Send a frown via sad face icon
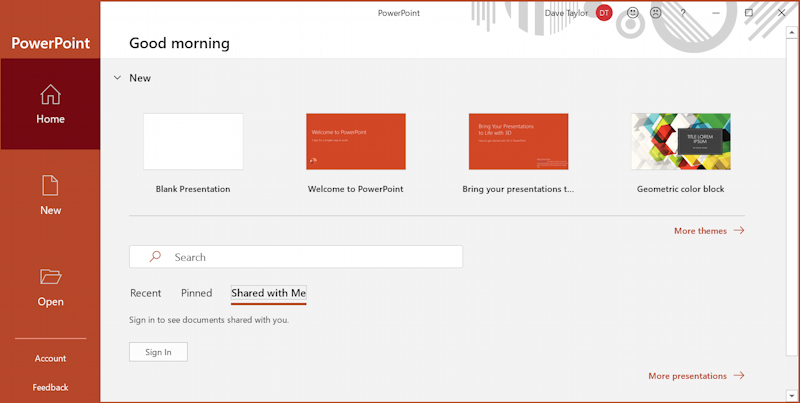Viewport: 800px width, 403px height. click(656, 13)
